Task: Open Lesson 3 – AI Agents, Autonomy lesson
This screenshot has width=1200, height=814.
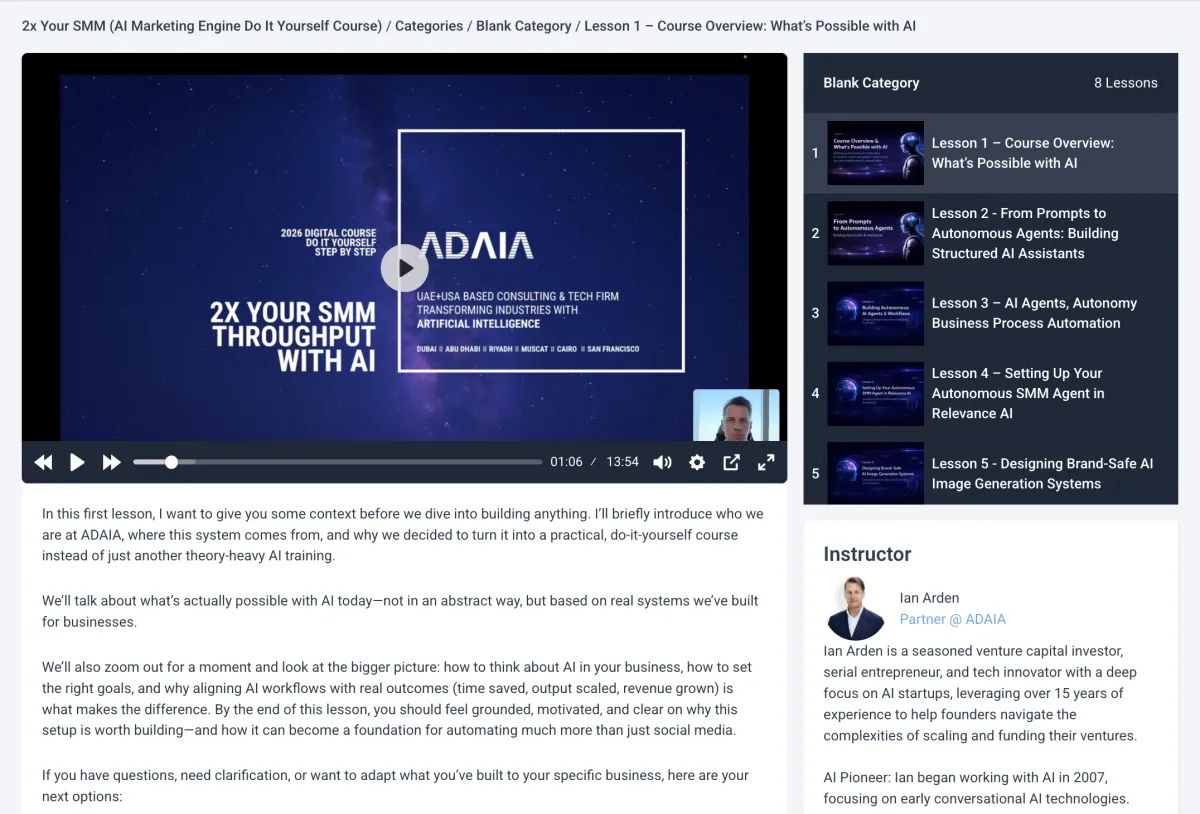Action: (991, 313)
